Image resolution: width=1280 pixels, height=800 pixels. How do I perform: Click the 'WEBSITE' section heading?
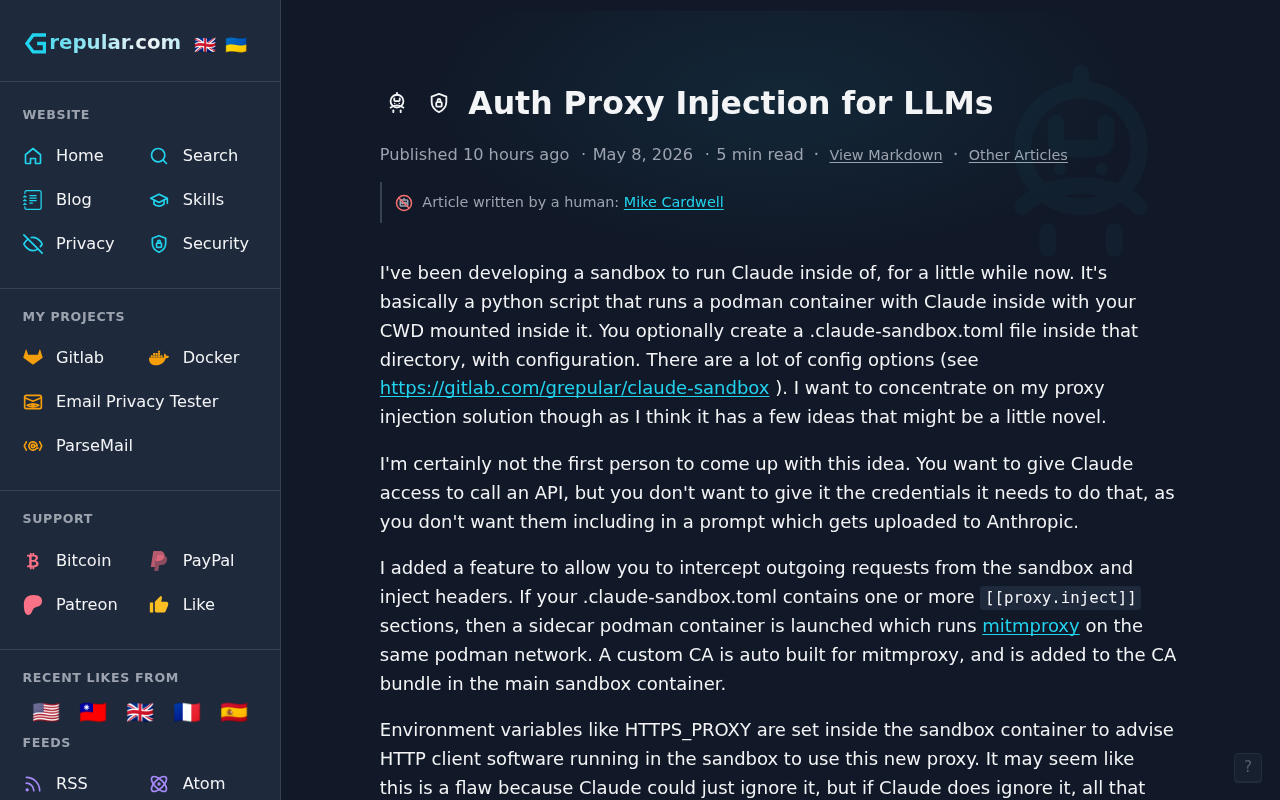click(x=56, y=115)
